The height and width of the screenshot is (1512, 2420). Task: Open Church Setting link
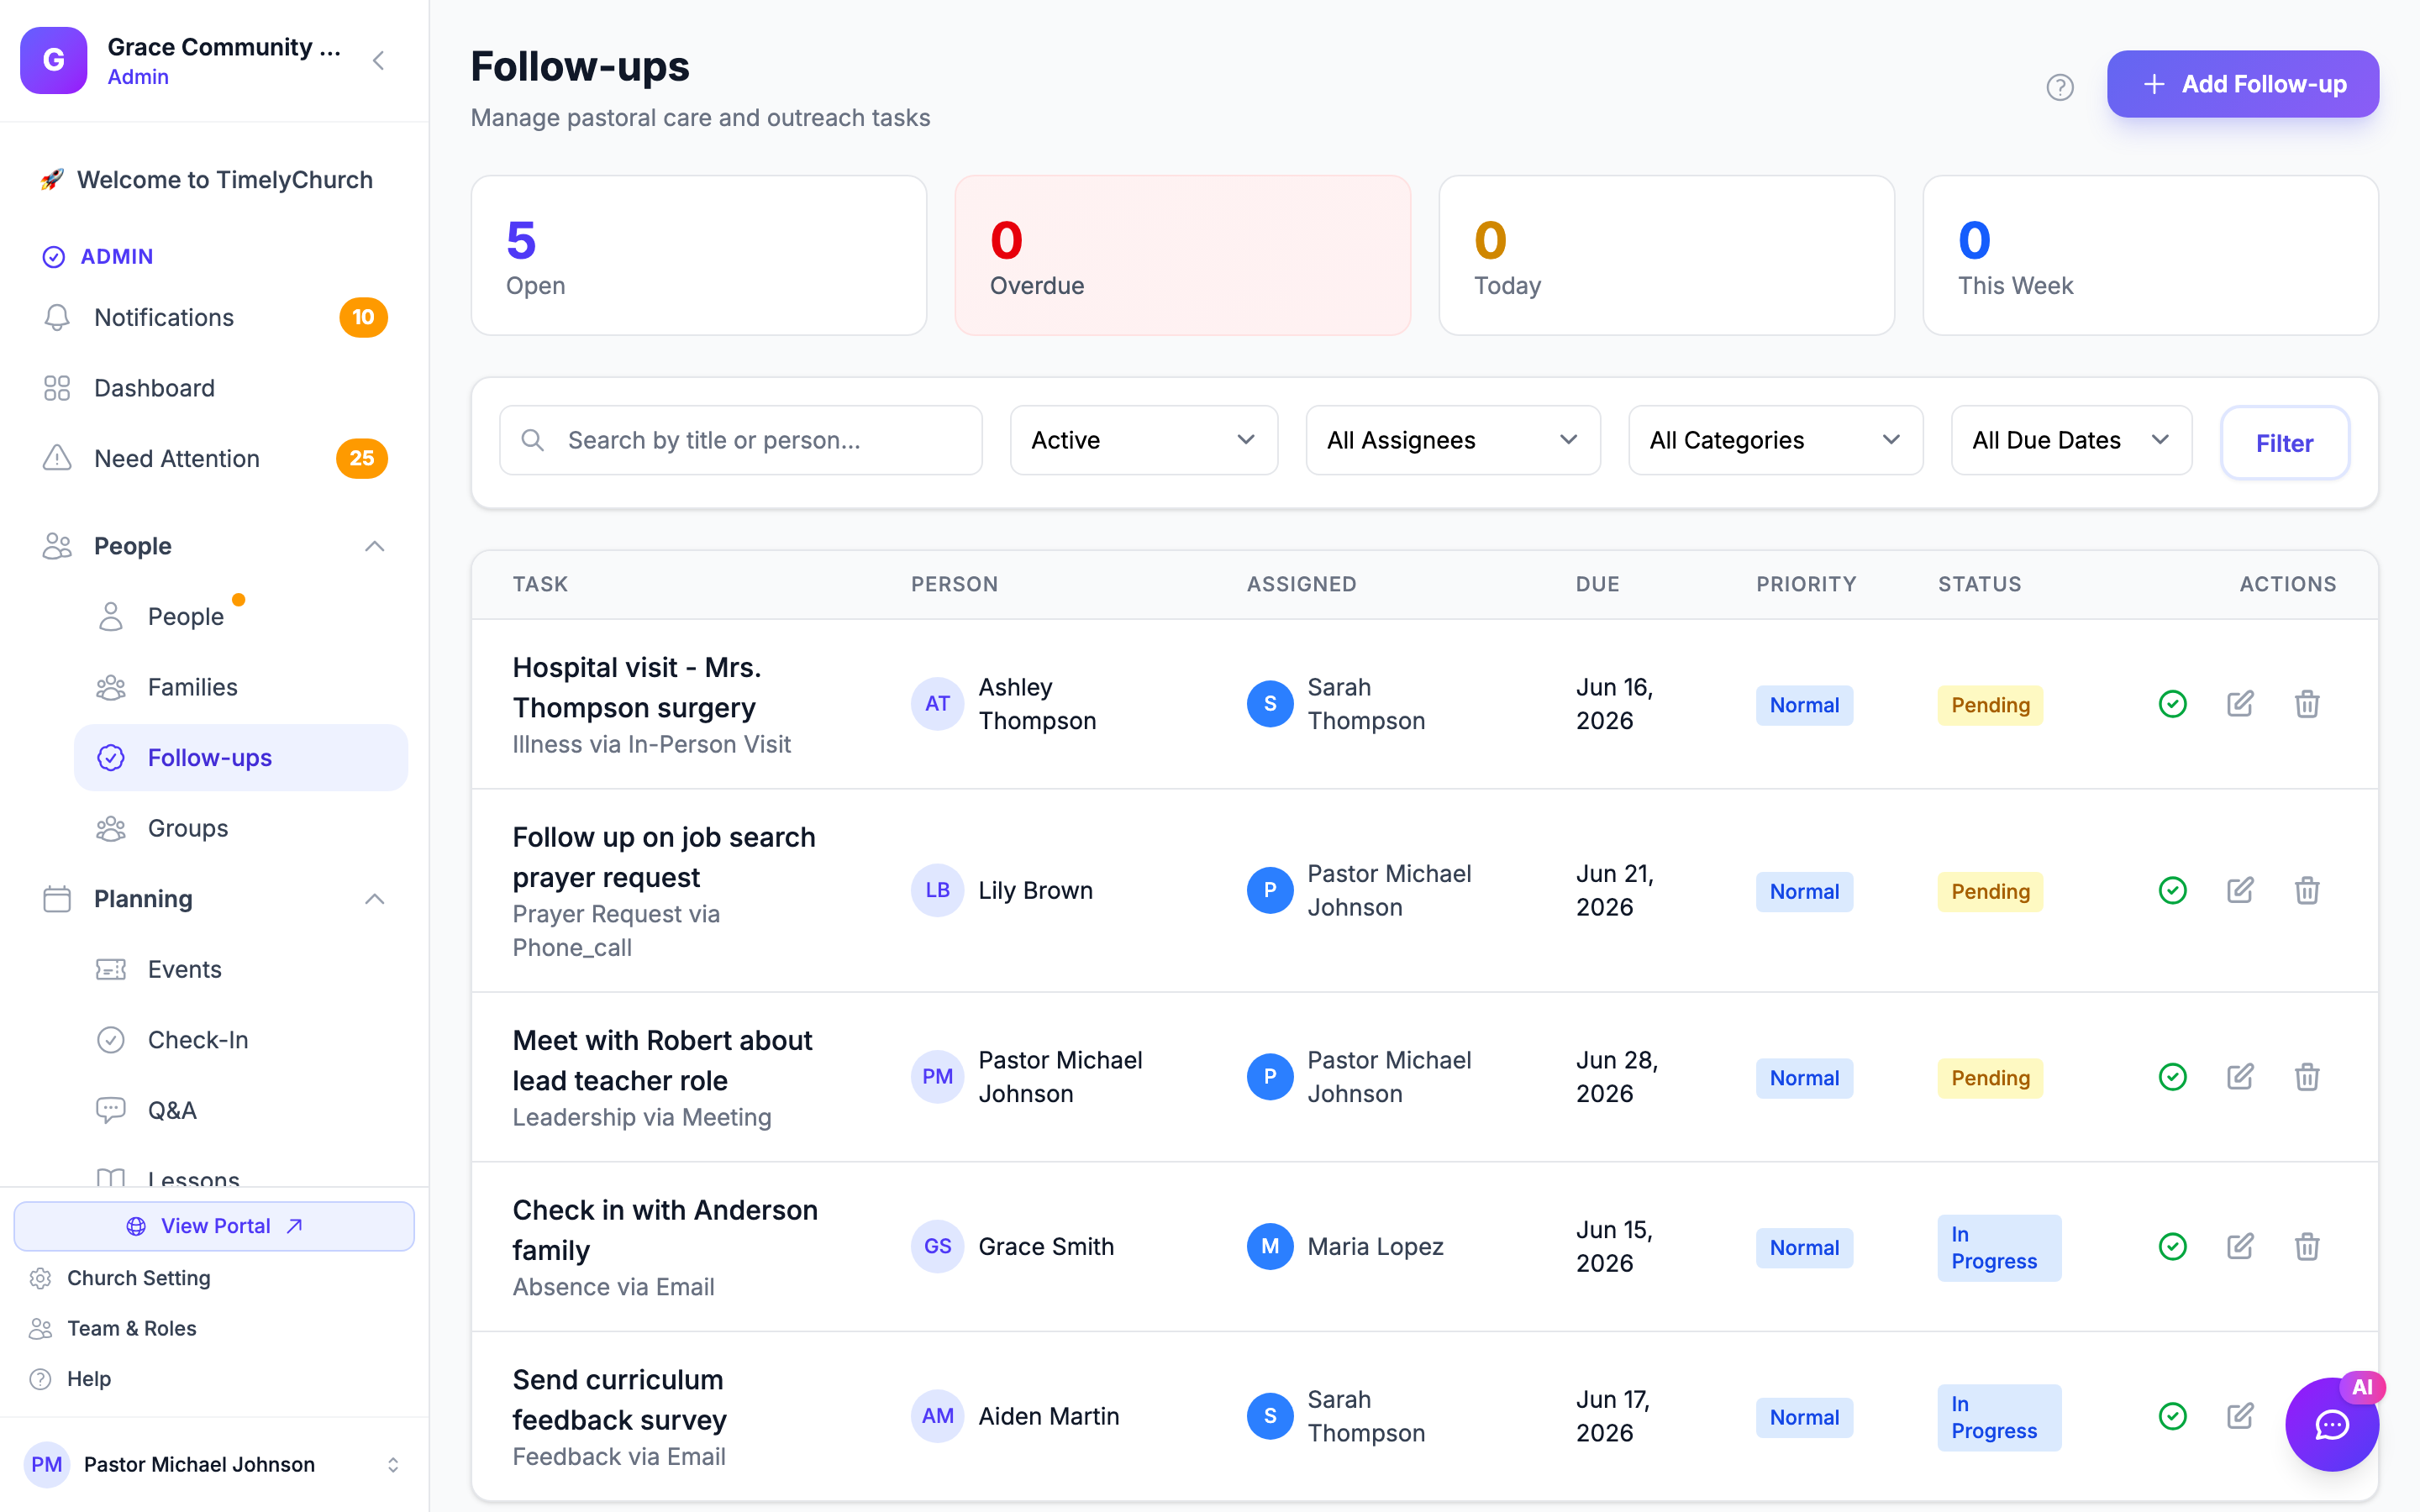[x=138, y=1278]
